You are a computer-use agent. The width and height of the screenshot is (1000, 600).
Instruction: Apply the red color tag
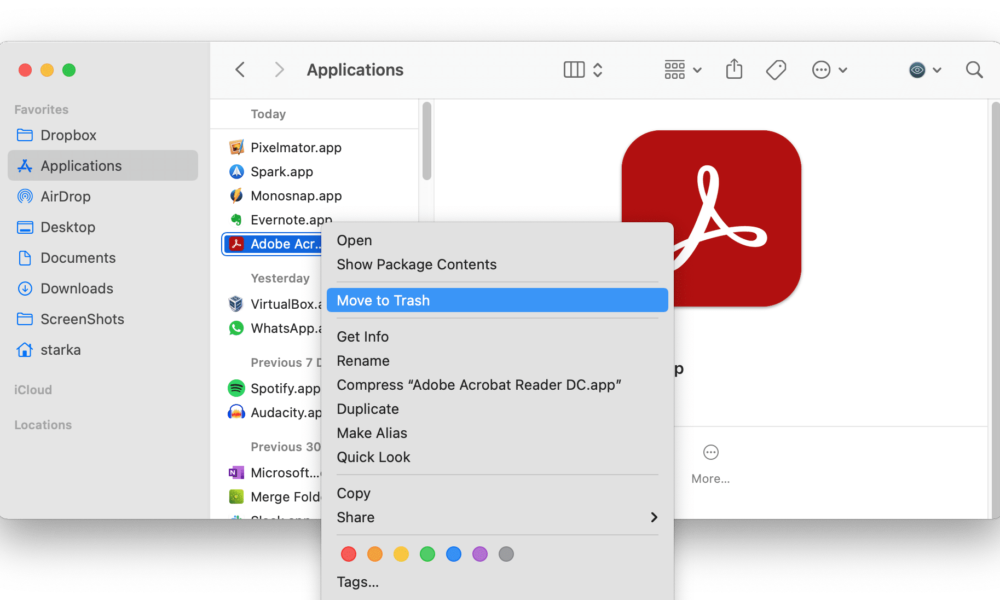coord(348,554)
